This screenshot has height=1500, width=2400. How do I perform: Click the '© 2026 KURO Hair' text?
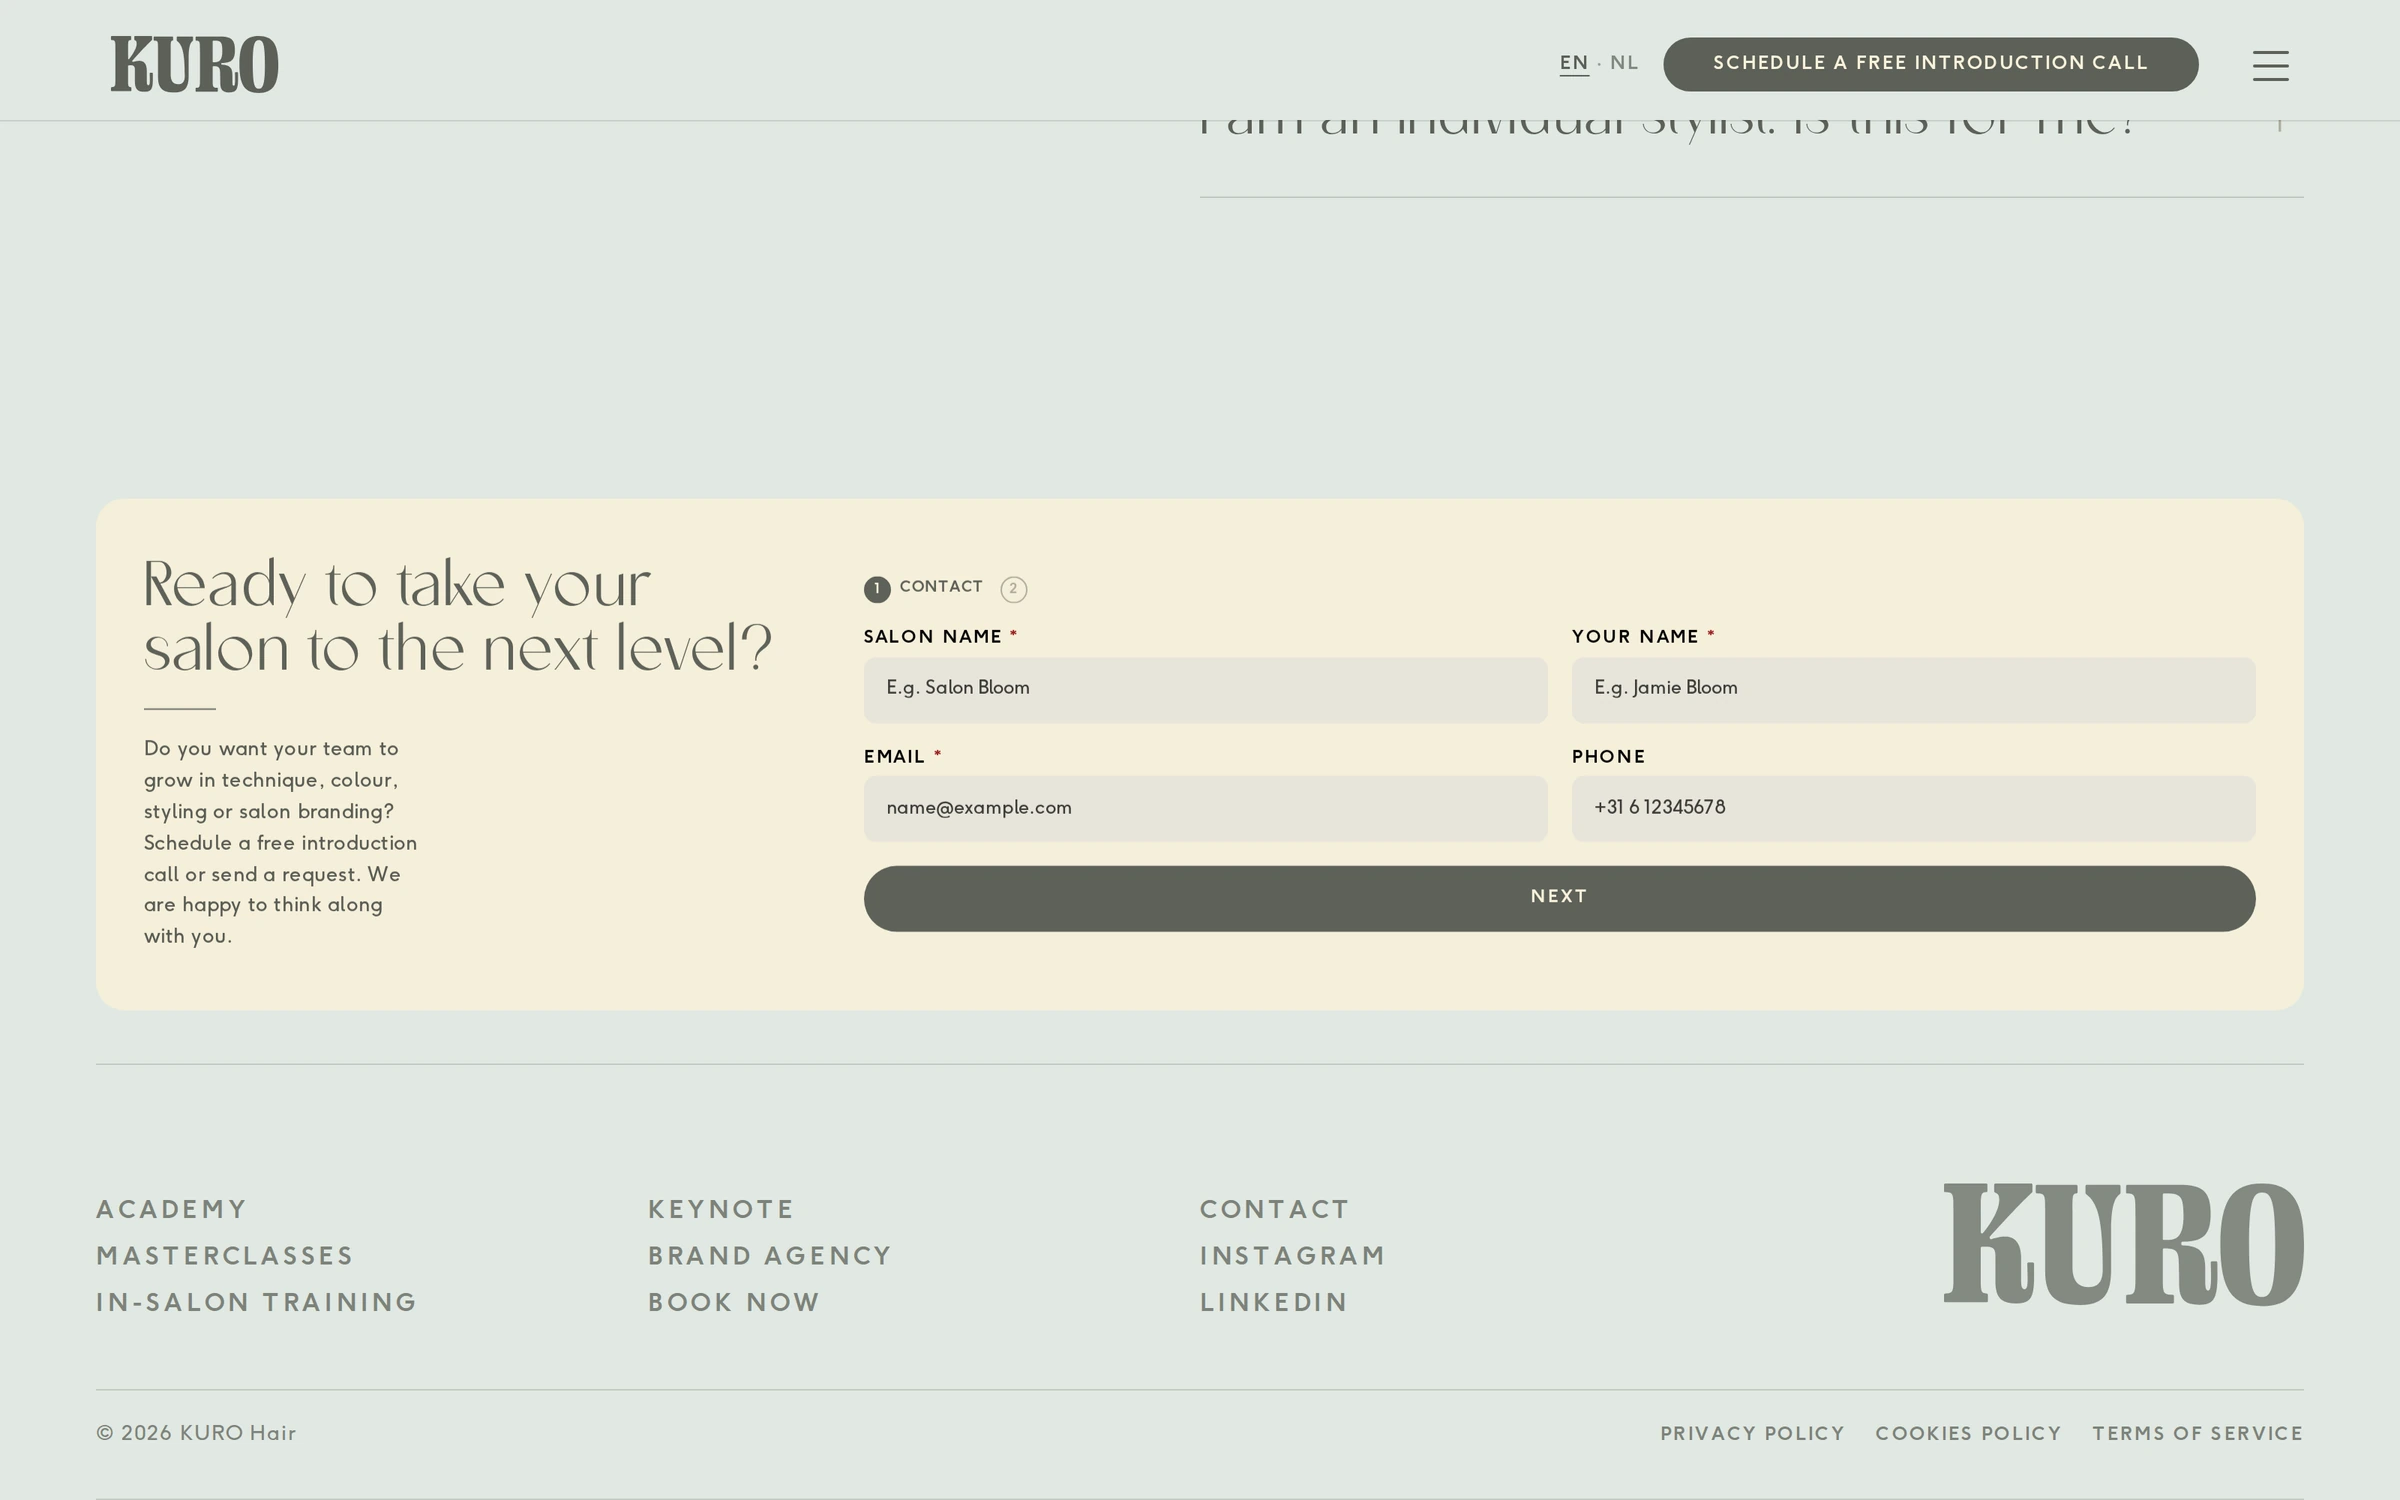196,1433
